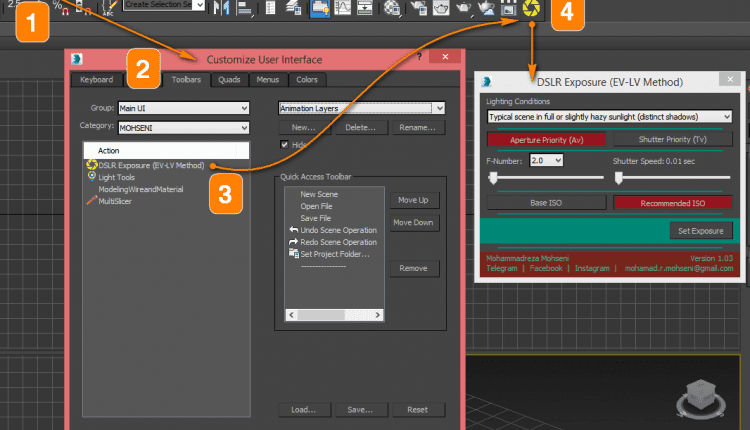
Task: Click the Shutter Speed slider handle
Action: coord(618,178)
